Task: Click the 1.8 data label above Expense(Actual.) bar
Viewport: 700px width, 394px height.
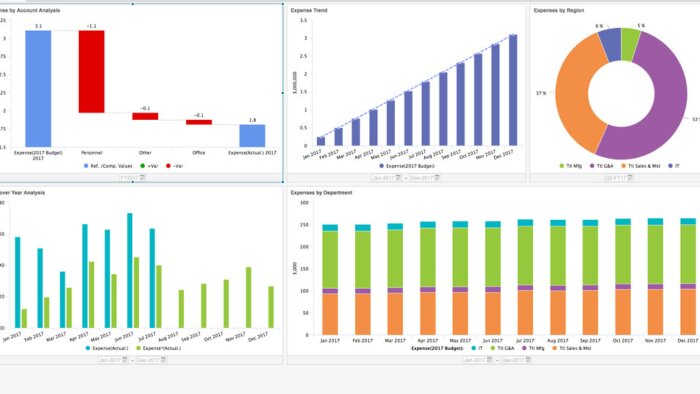Action: (x=253, y=120)
